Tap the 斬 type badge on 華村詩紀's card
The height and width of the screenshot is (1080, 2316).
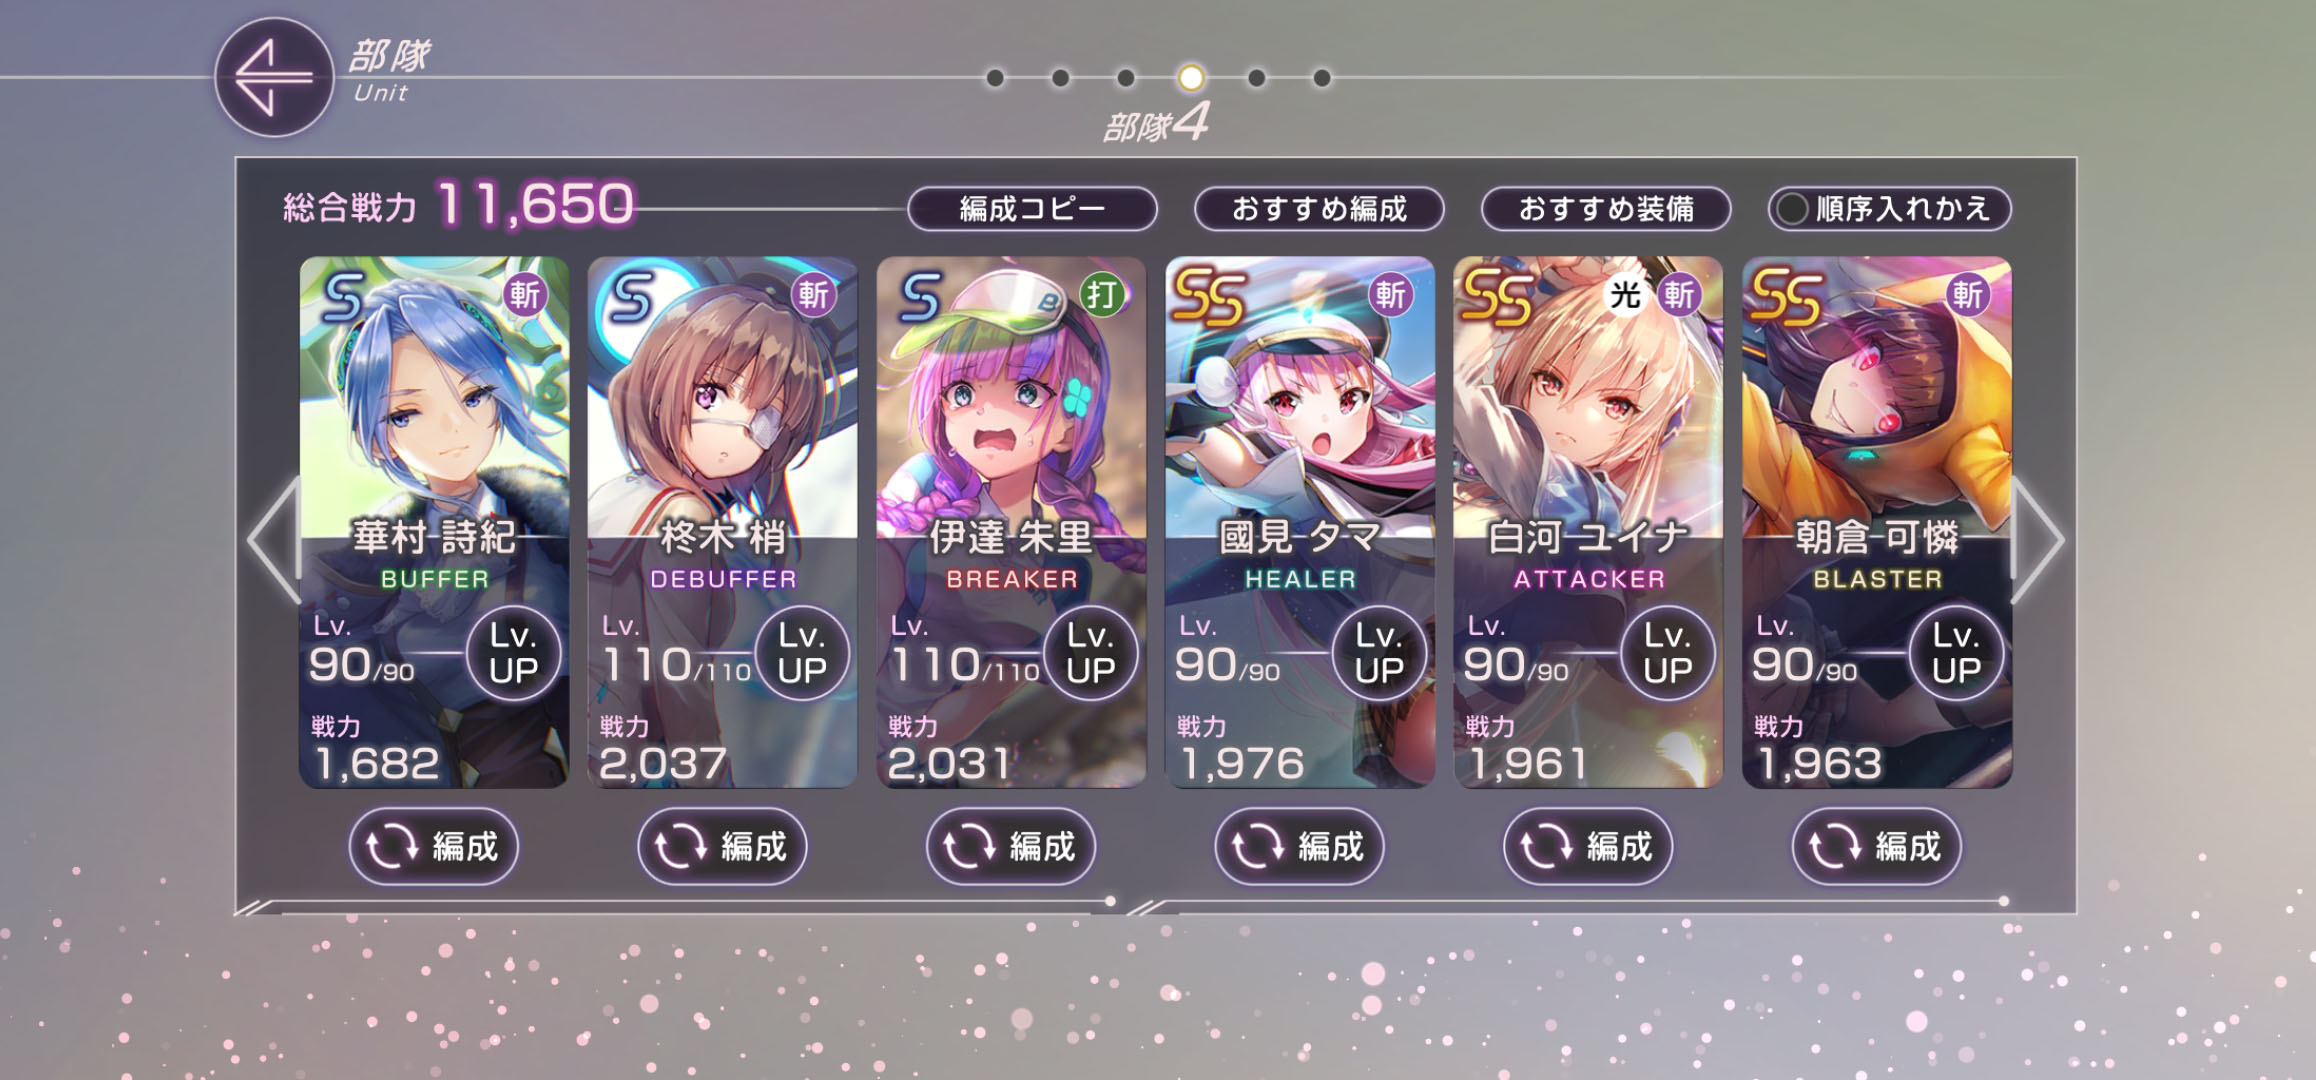pos(524,295)
